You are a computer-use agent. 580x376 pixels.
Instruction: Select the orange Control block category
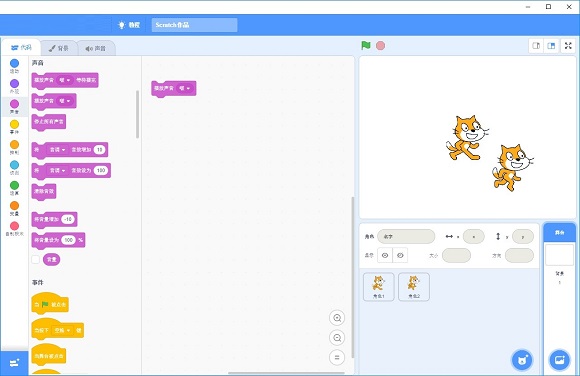point(14,147)
